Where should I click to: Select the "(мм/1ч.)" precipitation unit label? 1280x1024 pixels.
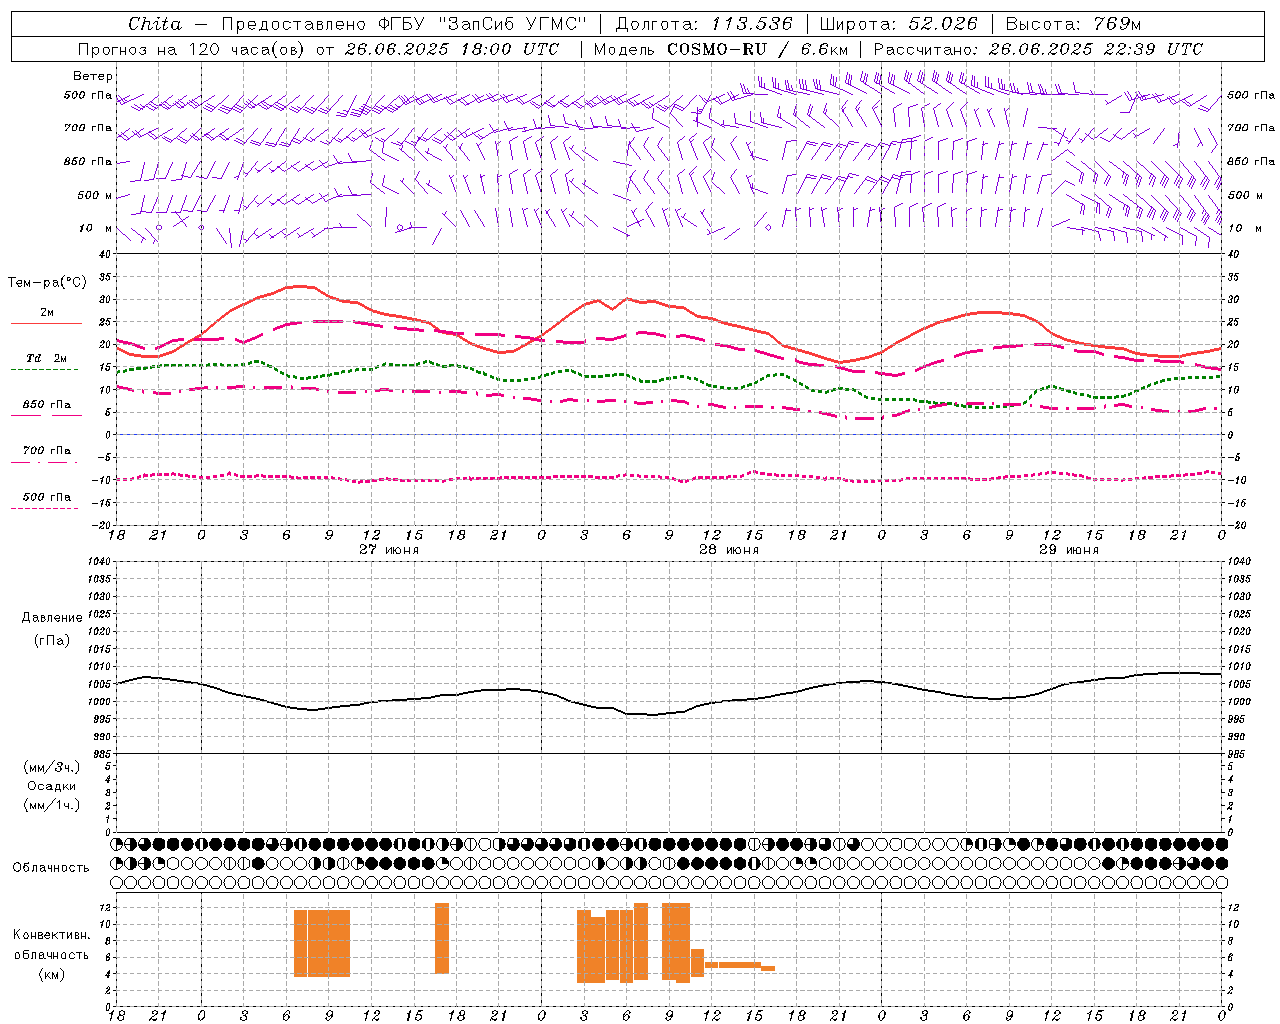pos(52,805)
